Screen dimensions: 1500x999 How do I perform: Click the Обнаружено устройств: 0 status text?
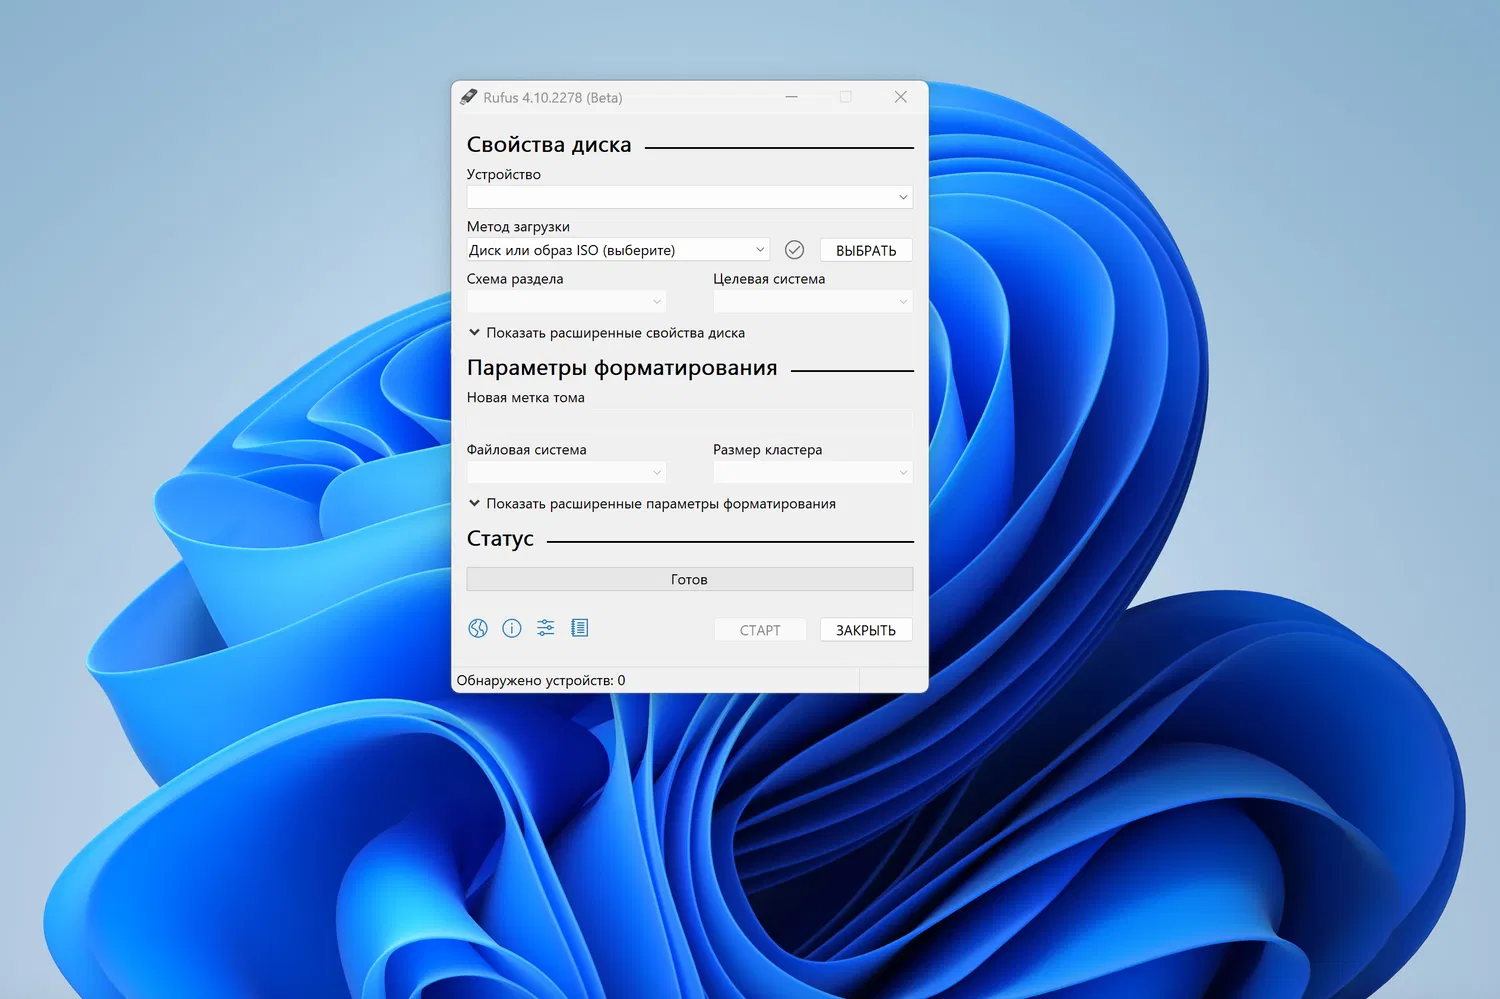click(x=541, y=681)
